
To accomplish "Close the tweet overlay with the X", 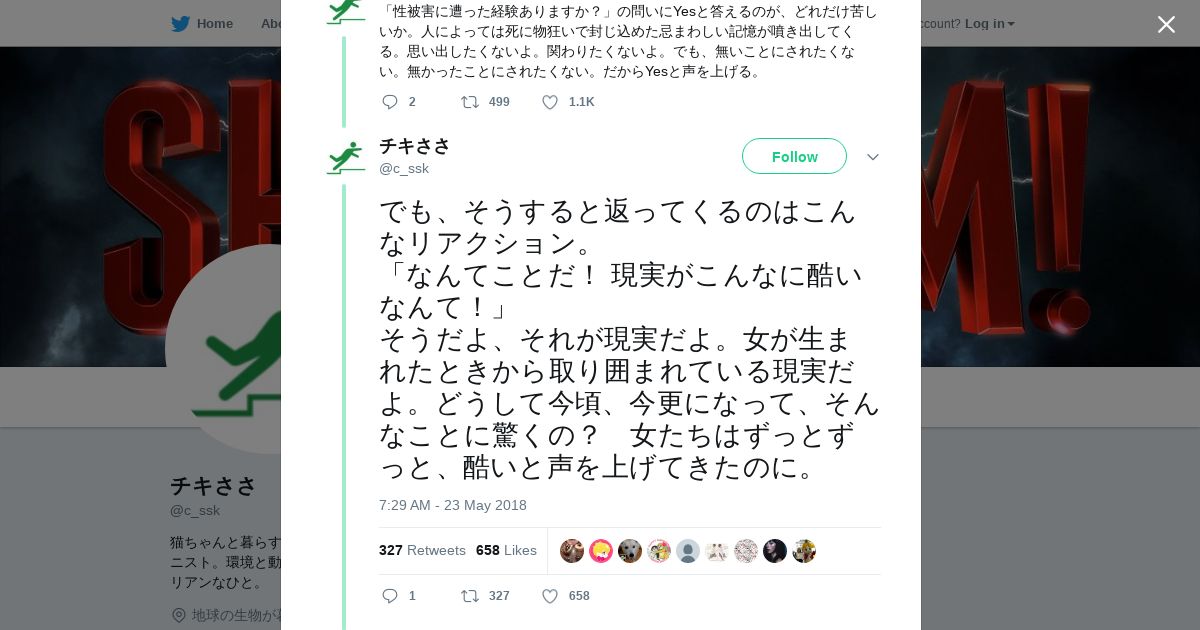I will point(1166,25).
